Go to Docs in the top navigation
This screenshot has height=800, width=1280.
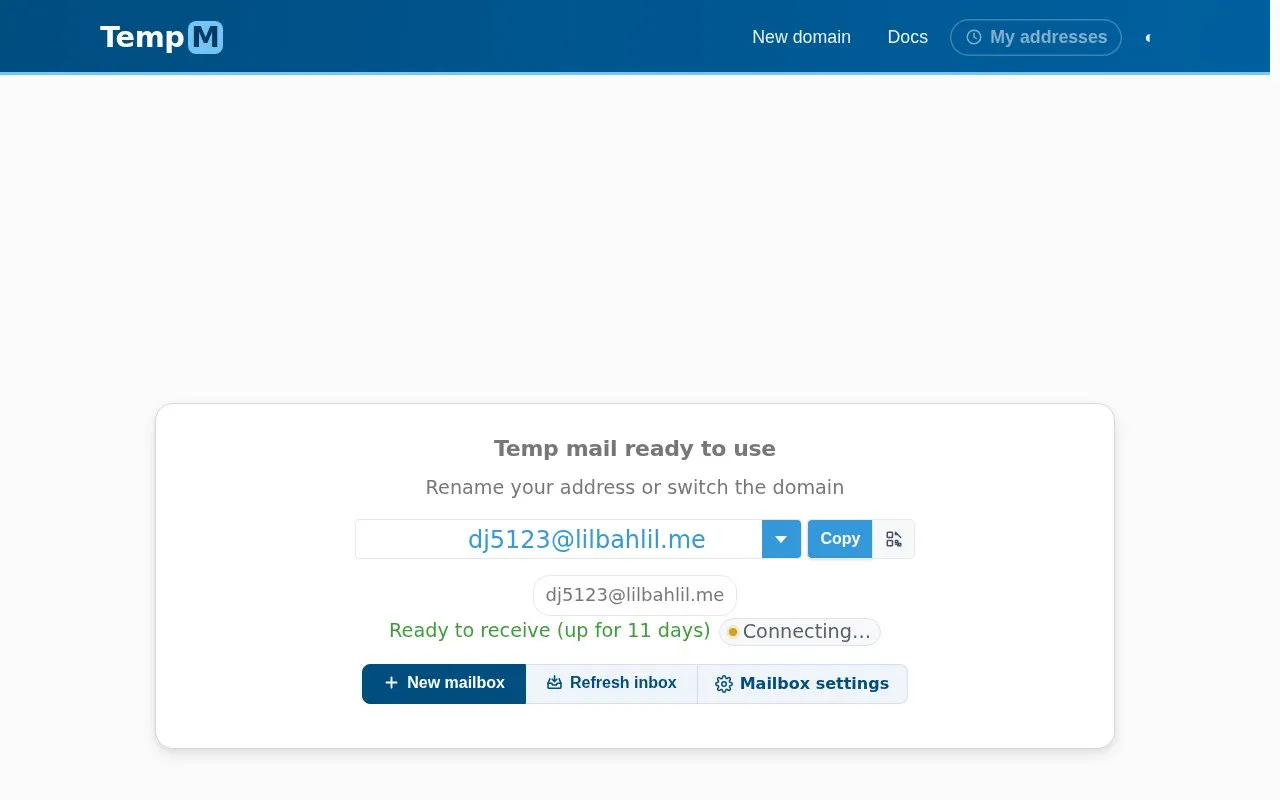(907, 37)
